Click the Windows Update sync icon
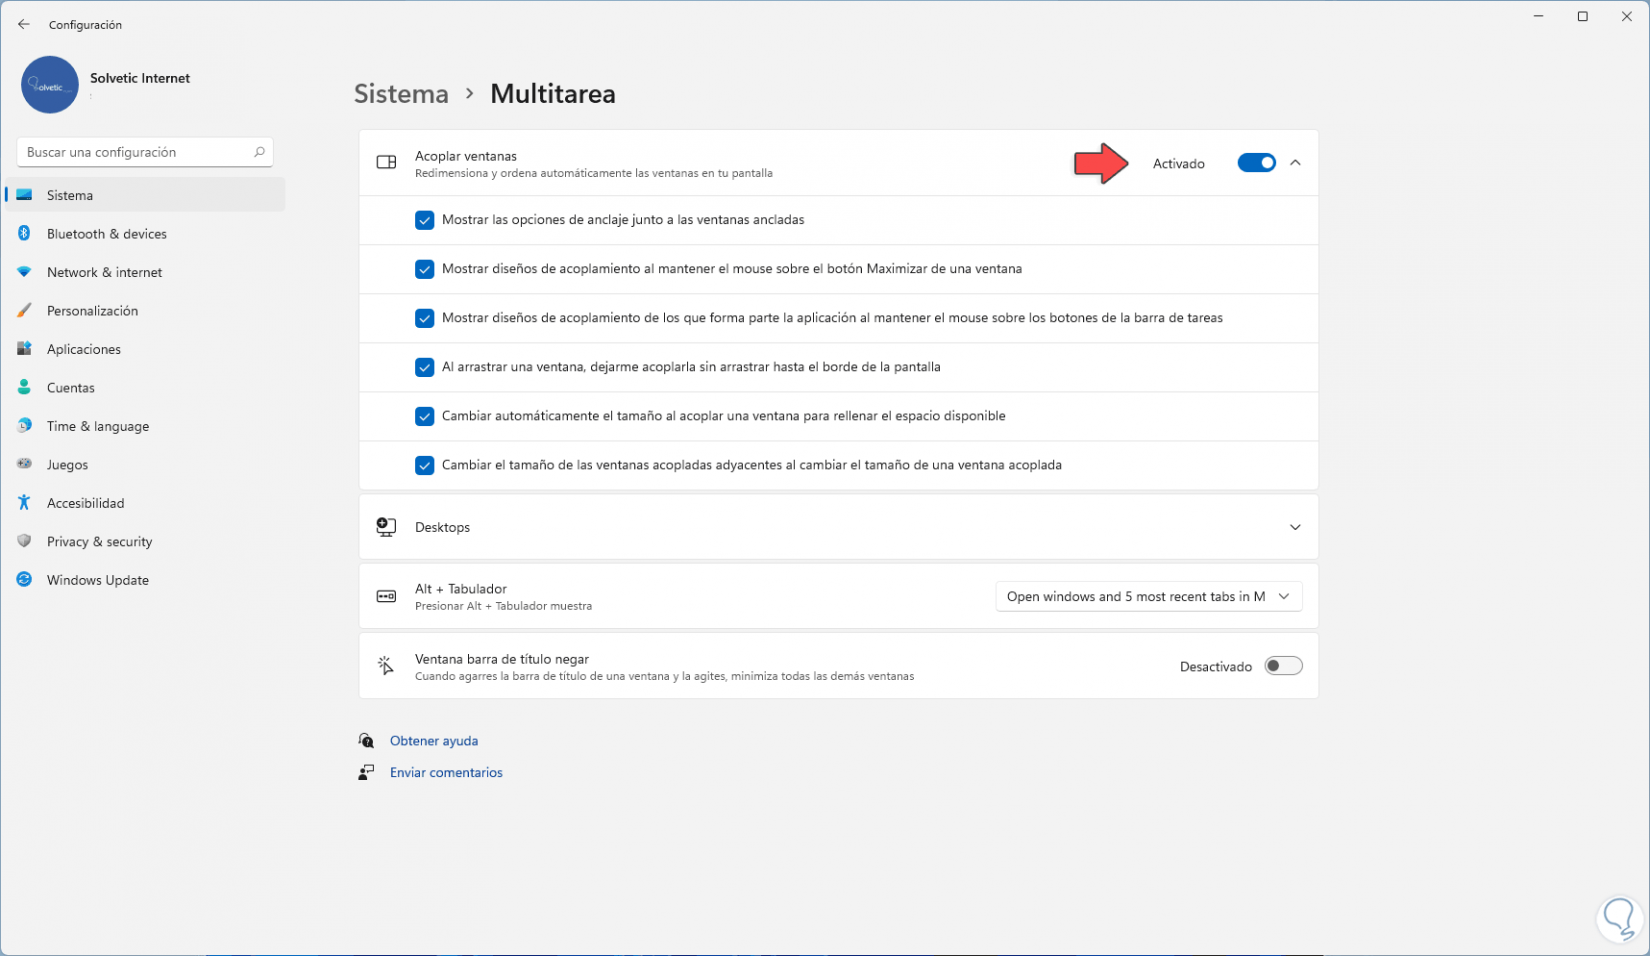Viewport: 1650px width, 956px height. 25,580
